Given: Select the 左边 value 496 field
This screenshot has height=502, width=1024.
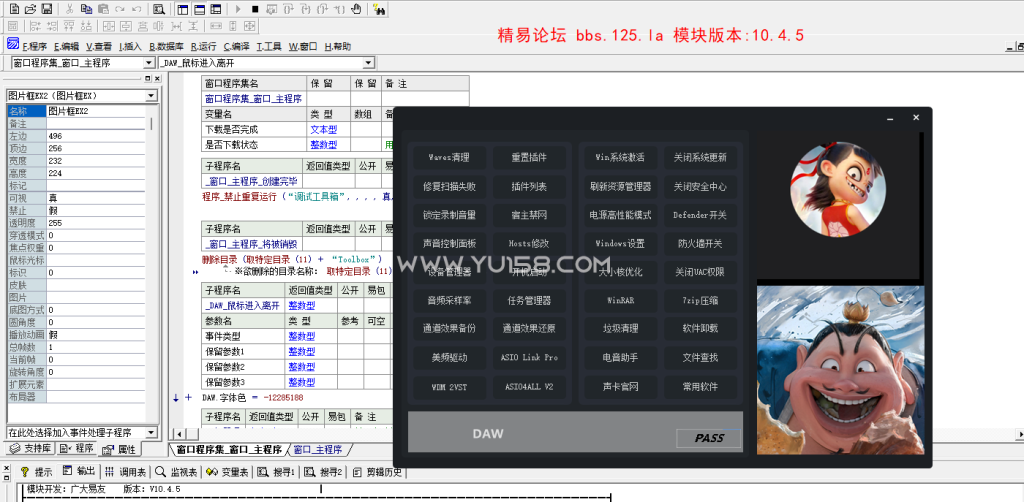Looking at the screenshot, I should tap(95, 136).
